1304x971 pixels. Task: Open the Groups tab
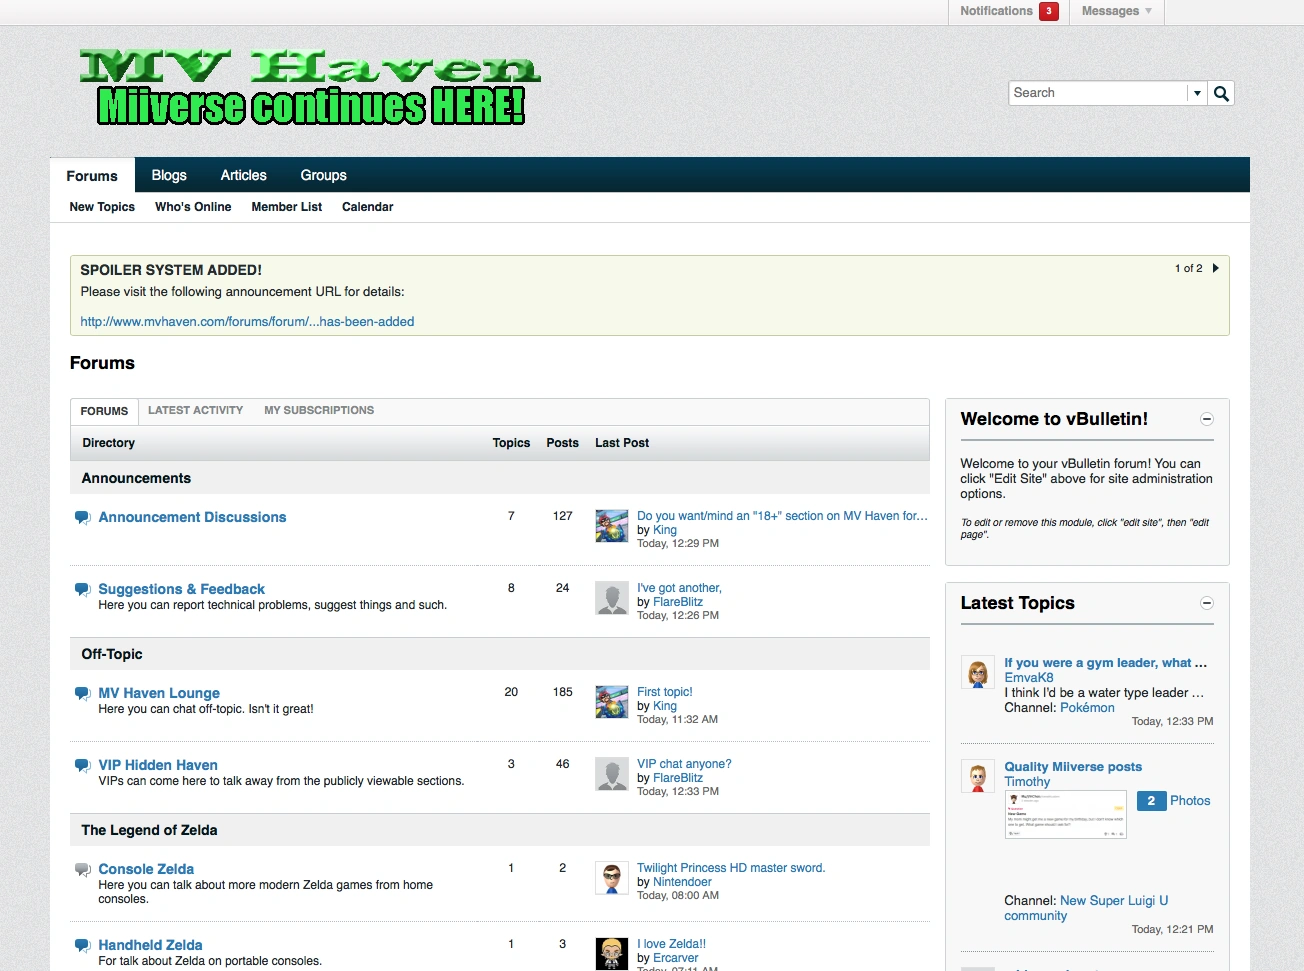(x=324, y=175)
